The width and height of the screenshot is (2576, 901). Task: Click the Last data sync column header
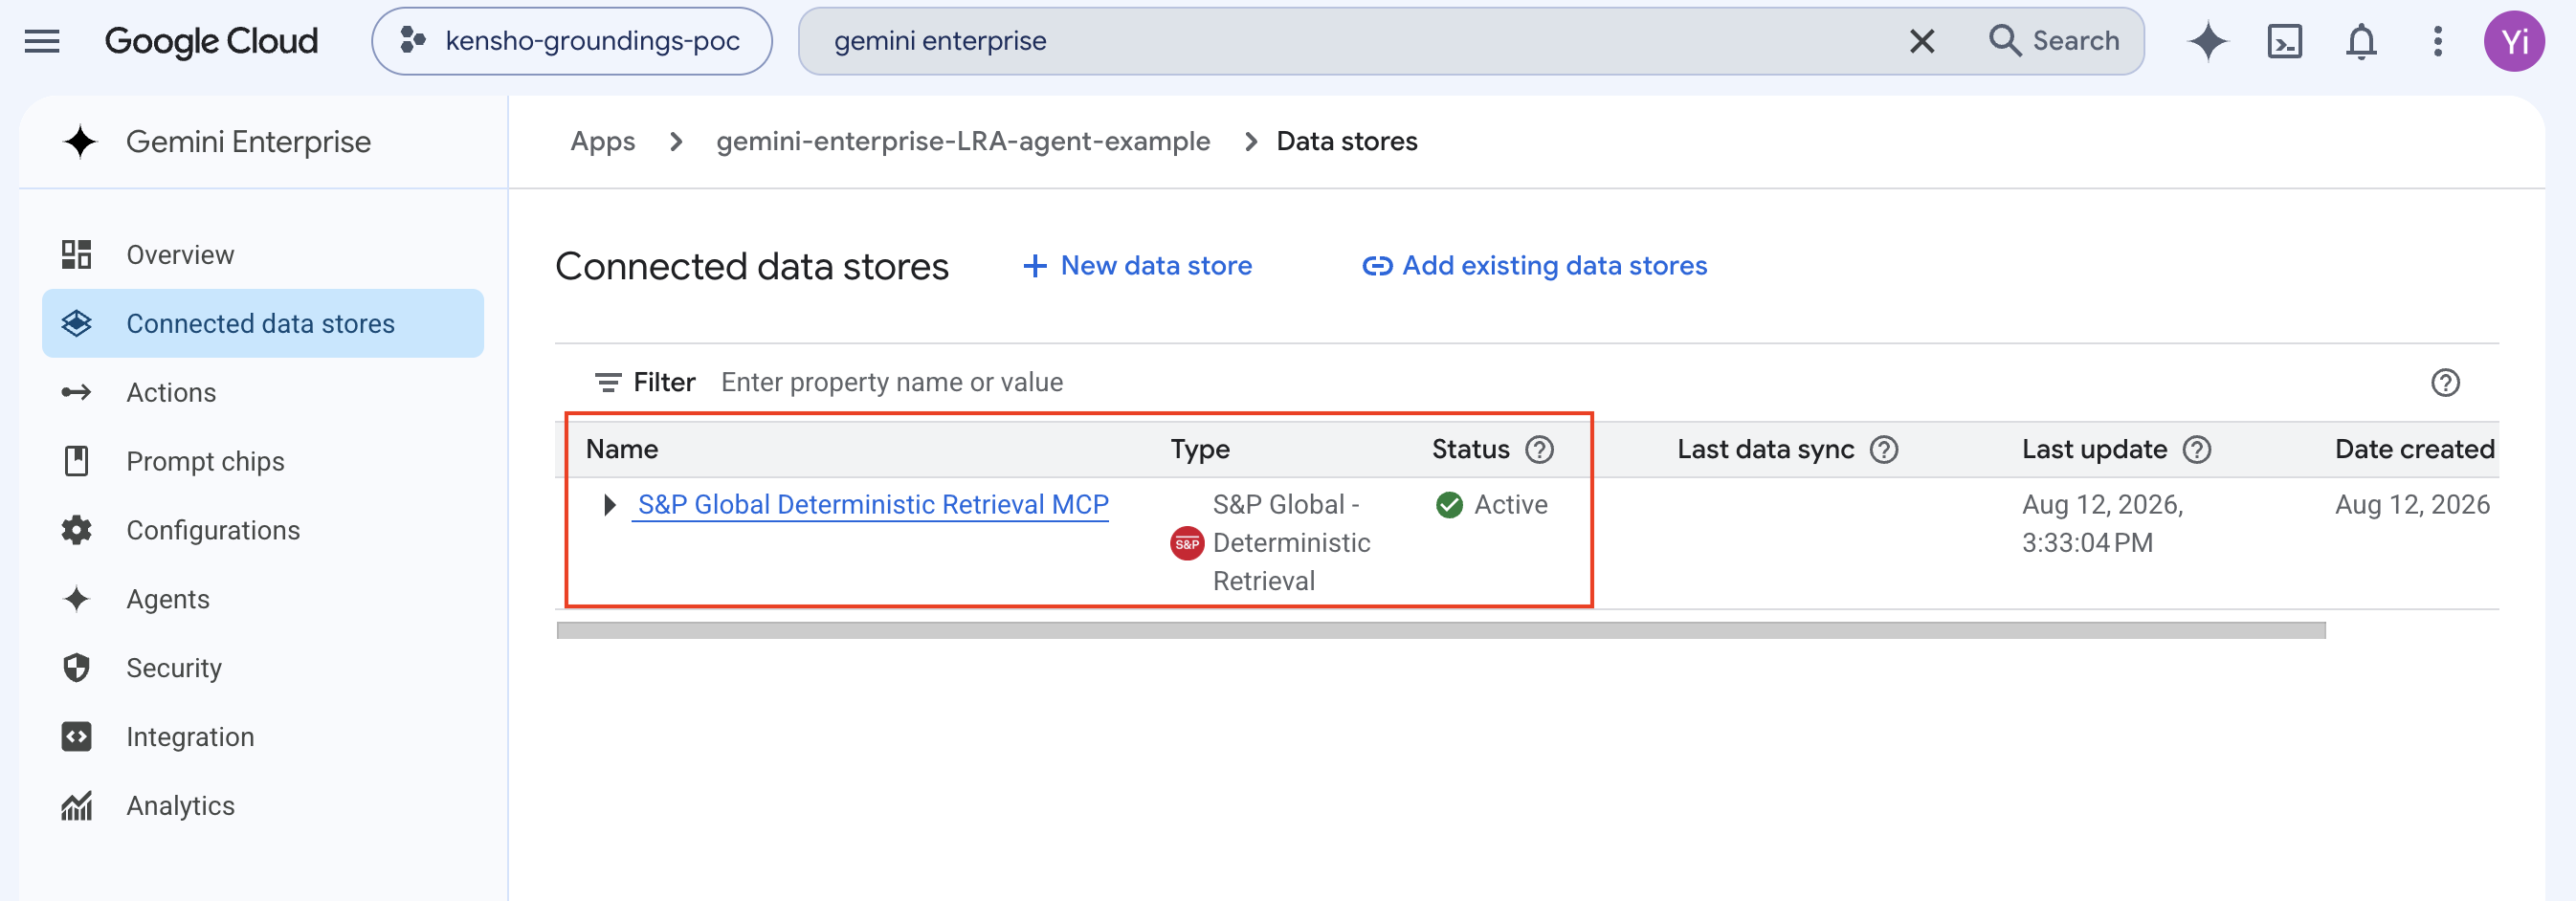tap(1765, 449)
